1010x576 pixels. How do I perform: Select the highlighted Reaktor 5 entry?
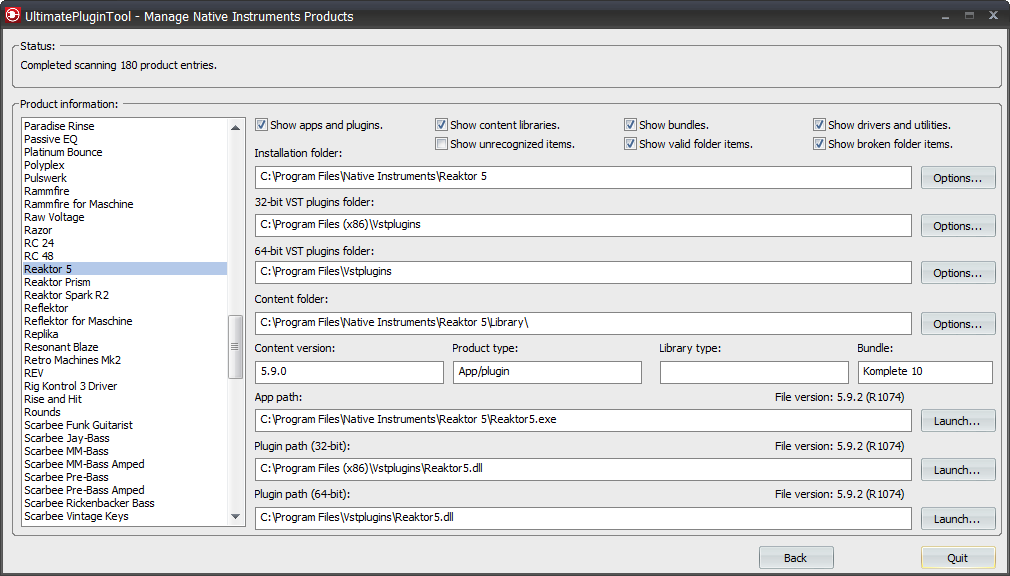[x=125, y=269]
